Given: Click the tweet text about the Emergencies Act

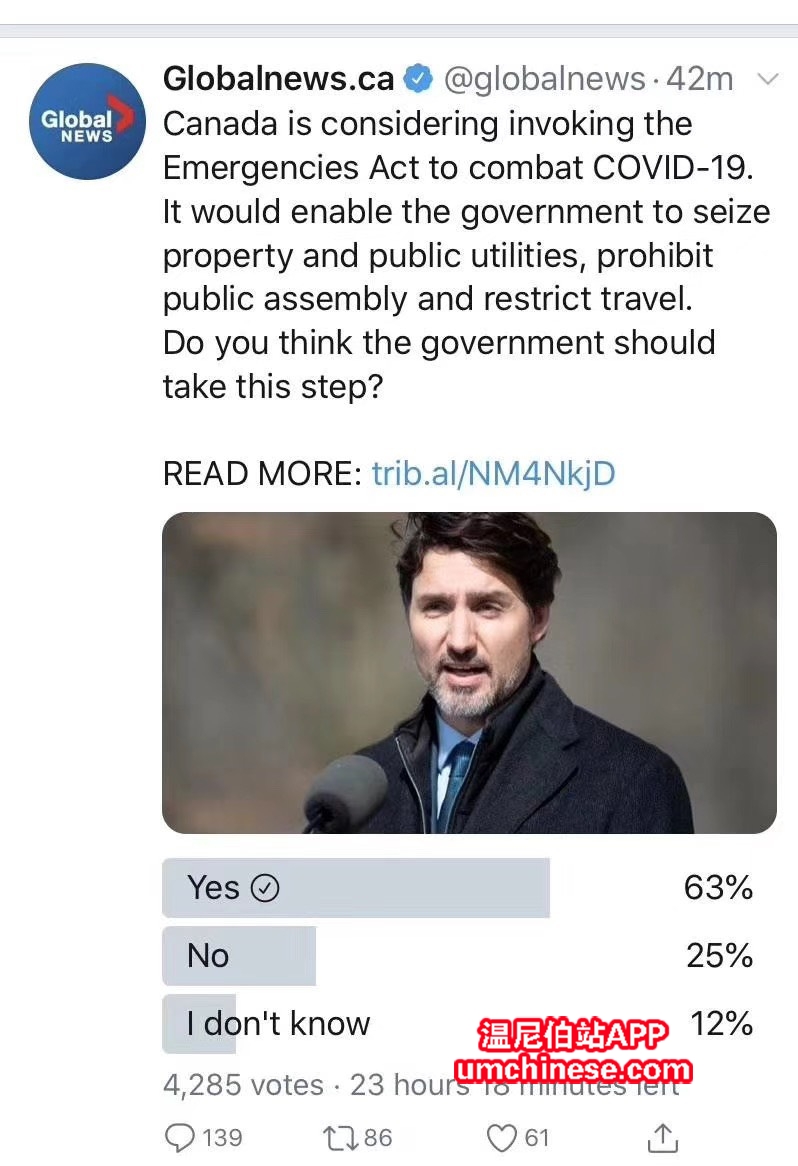Looking at the screenshot, I should click(466, 255).
